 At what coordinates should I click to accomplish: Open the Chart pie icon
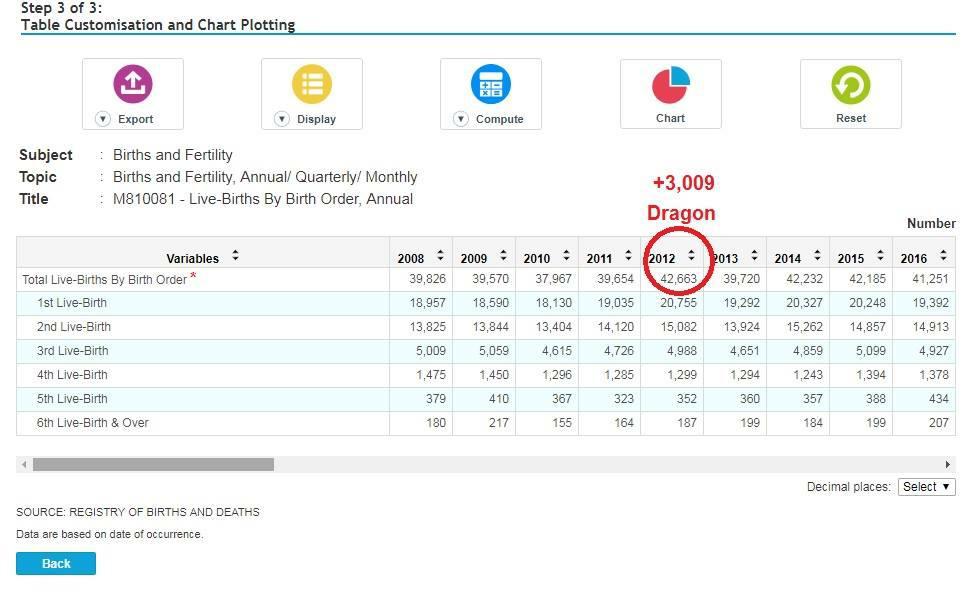tap(670, 85)
